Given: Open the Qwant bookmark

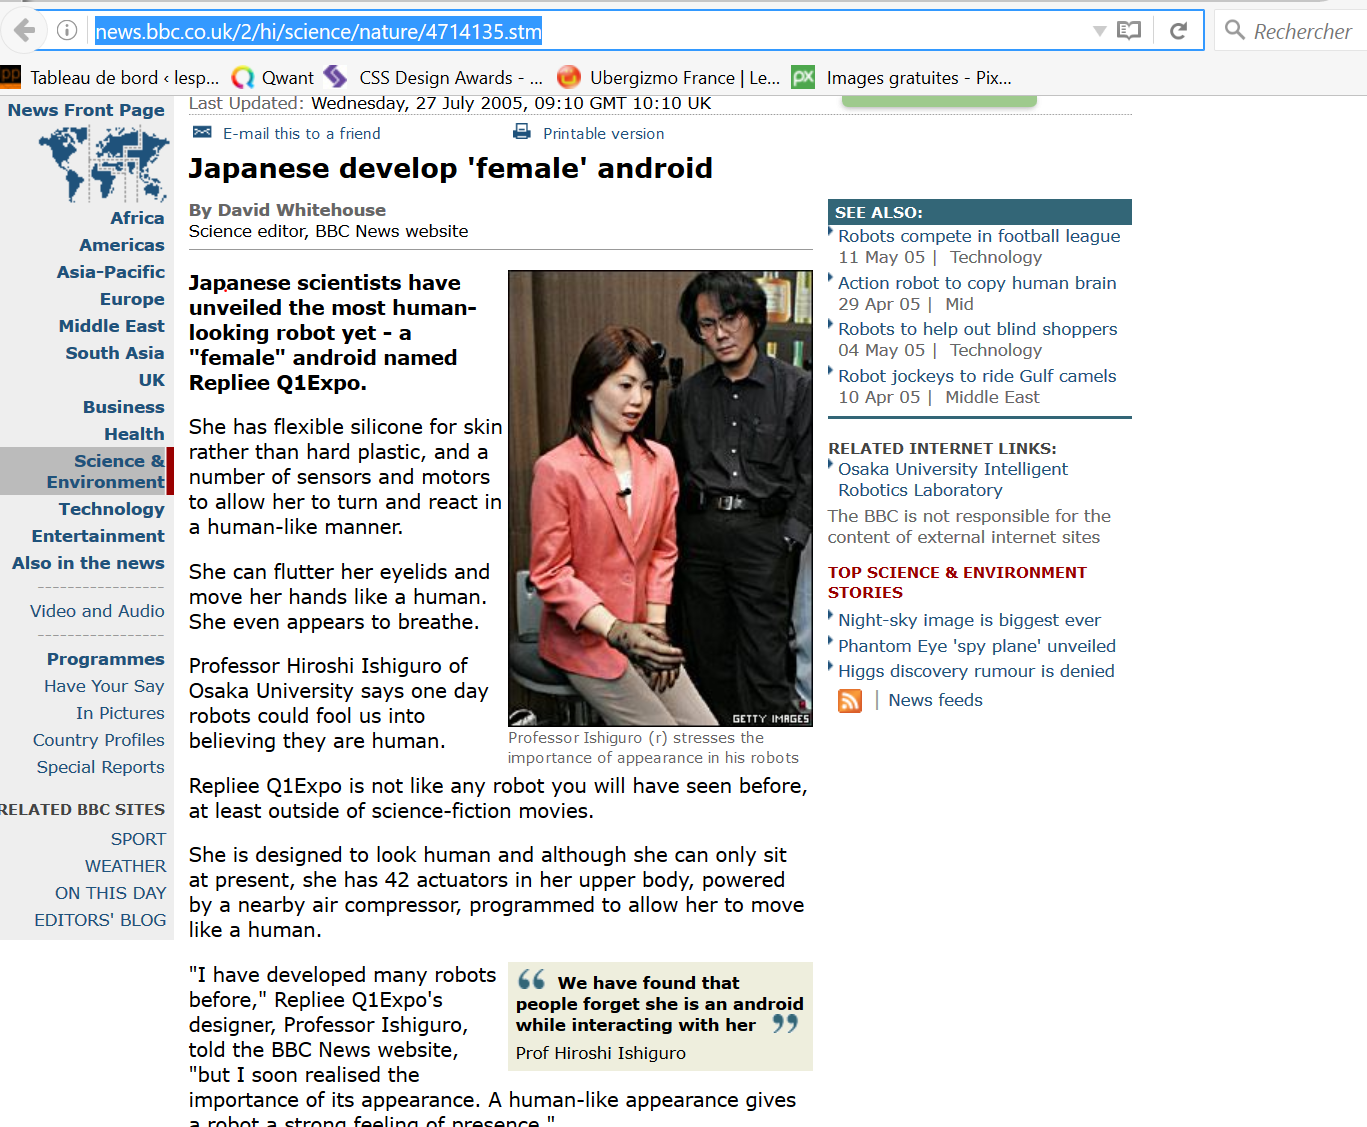Looking at the screenshot, I should pyautogui.click(x=273, y=78).
